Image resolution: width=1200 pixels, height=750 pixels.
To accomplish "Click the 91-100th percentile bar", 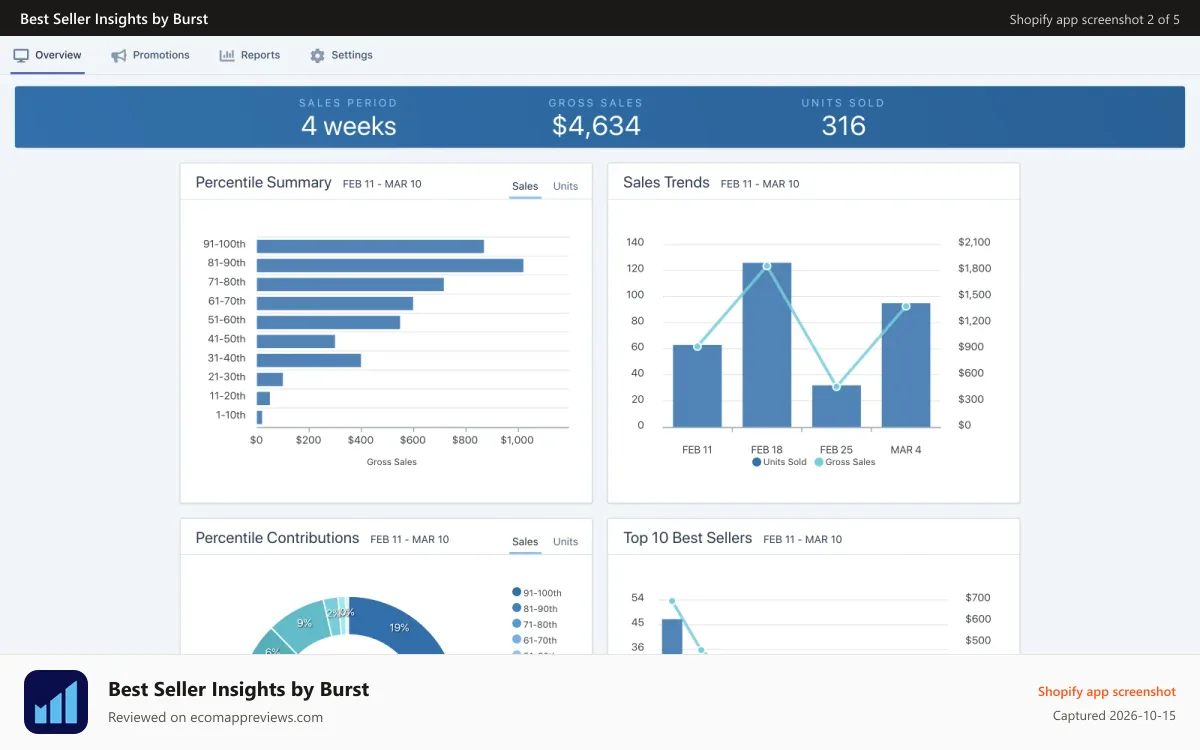I will coord(370,246).
